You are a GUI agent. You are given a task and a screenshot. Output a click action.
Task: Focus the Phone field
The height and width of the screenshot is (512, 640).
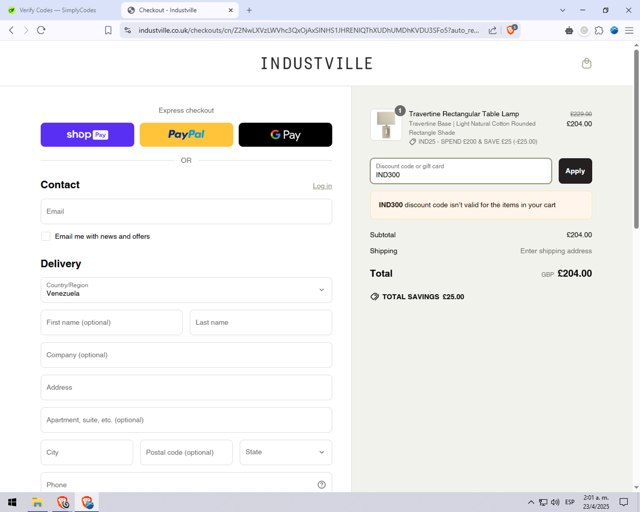coord(186,482)
